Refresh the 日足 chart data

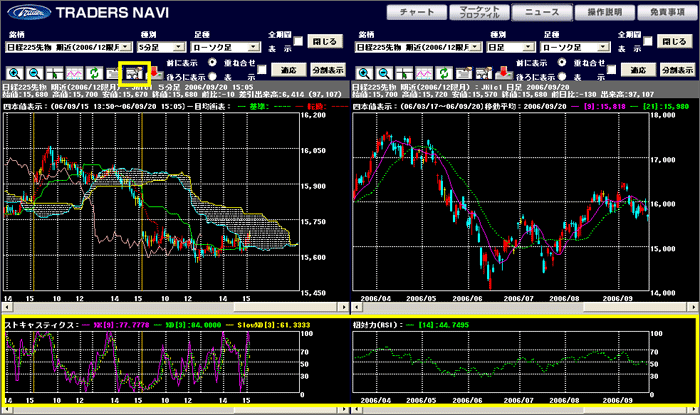point(443,73)
